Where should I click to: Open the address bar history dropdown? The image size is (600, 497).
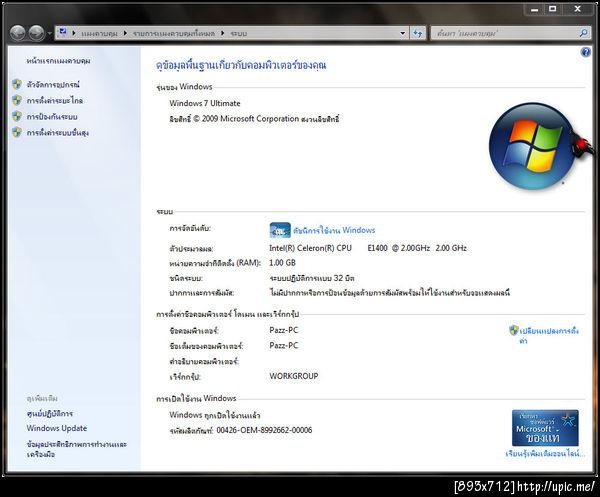pyautogui.click(x=403, y=33)
